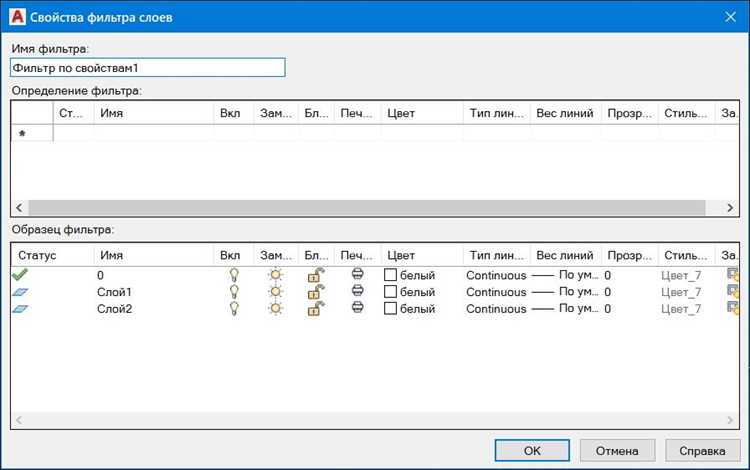
Task: Click the viewport freeze icon for layer 0
Action: click(x=733, y=275)
